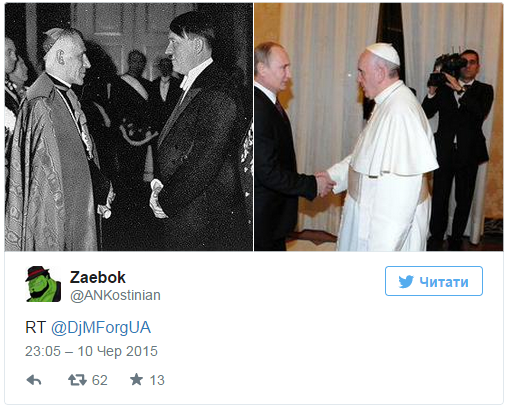The width and height of the screenshot is (509, 410).
Task: Click the RT text in the tweet body
Action: pos(35,327)
